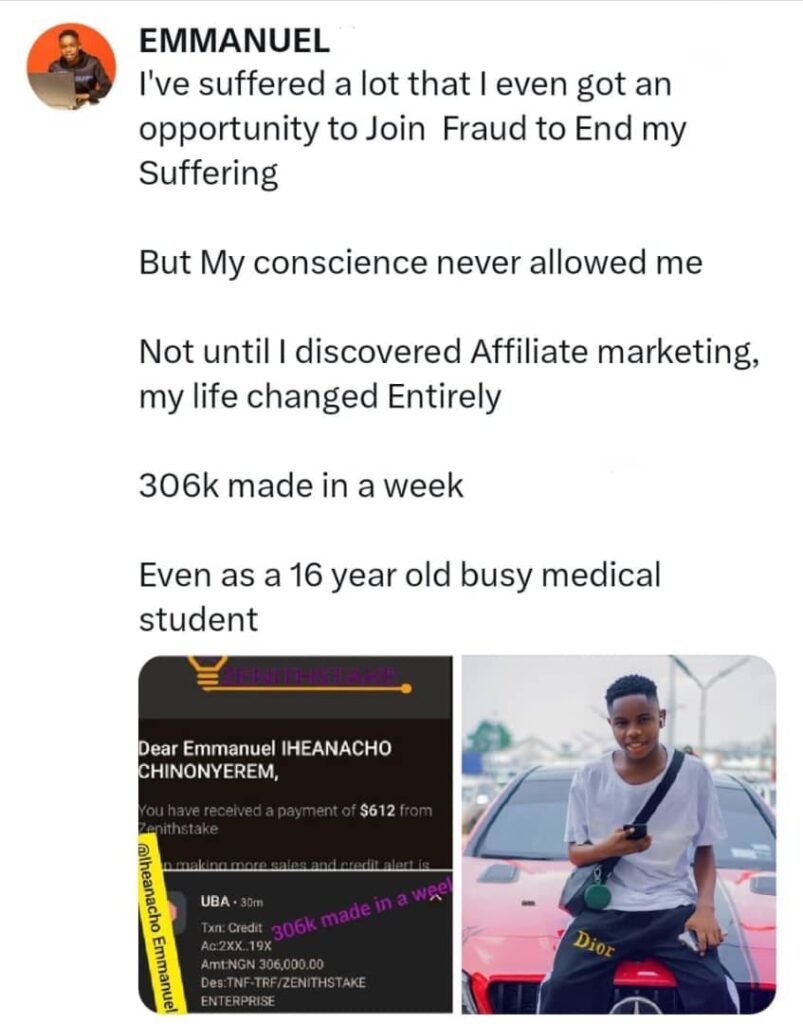Click the "But My conscience never allowed me" line
The image size is (803, 1024).
[x=420, y=263]
